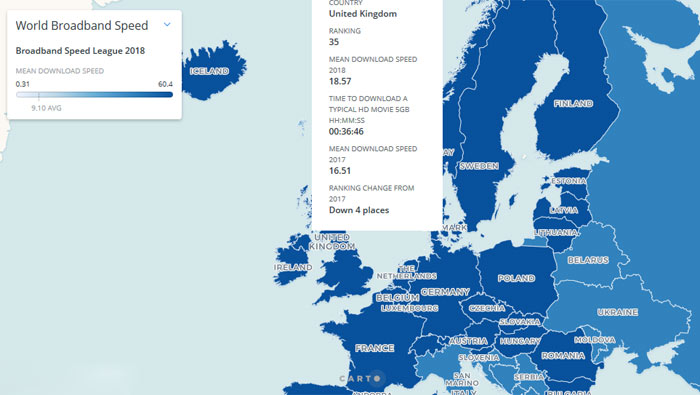Select Poland on the map
700x395 pixels.
(x=517, y=279)
